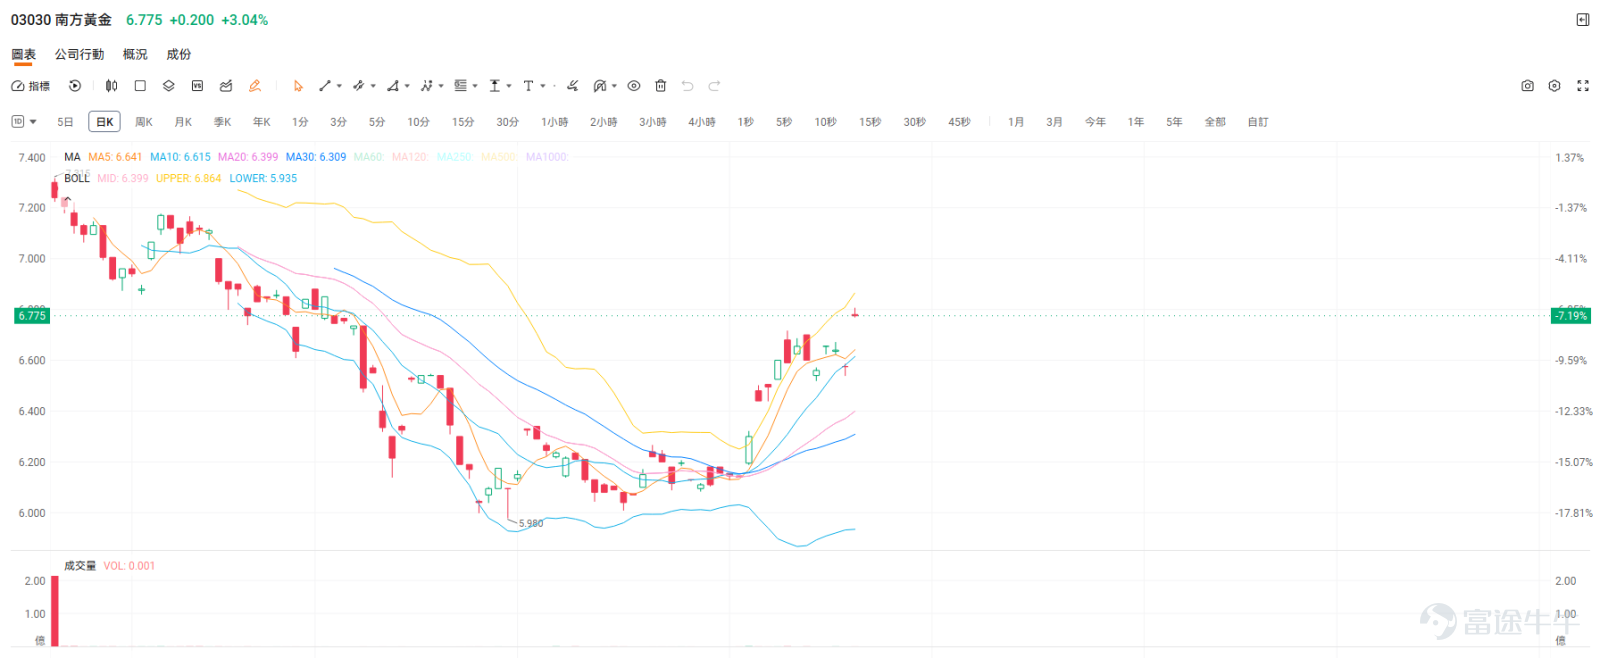Click the redo arrow
This screenshot has height=658, width=1600.
click(714, 86)
